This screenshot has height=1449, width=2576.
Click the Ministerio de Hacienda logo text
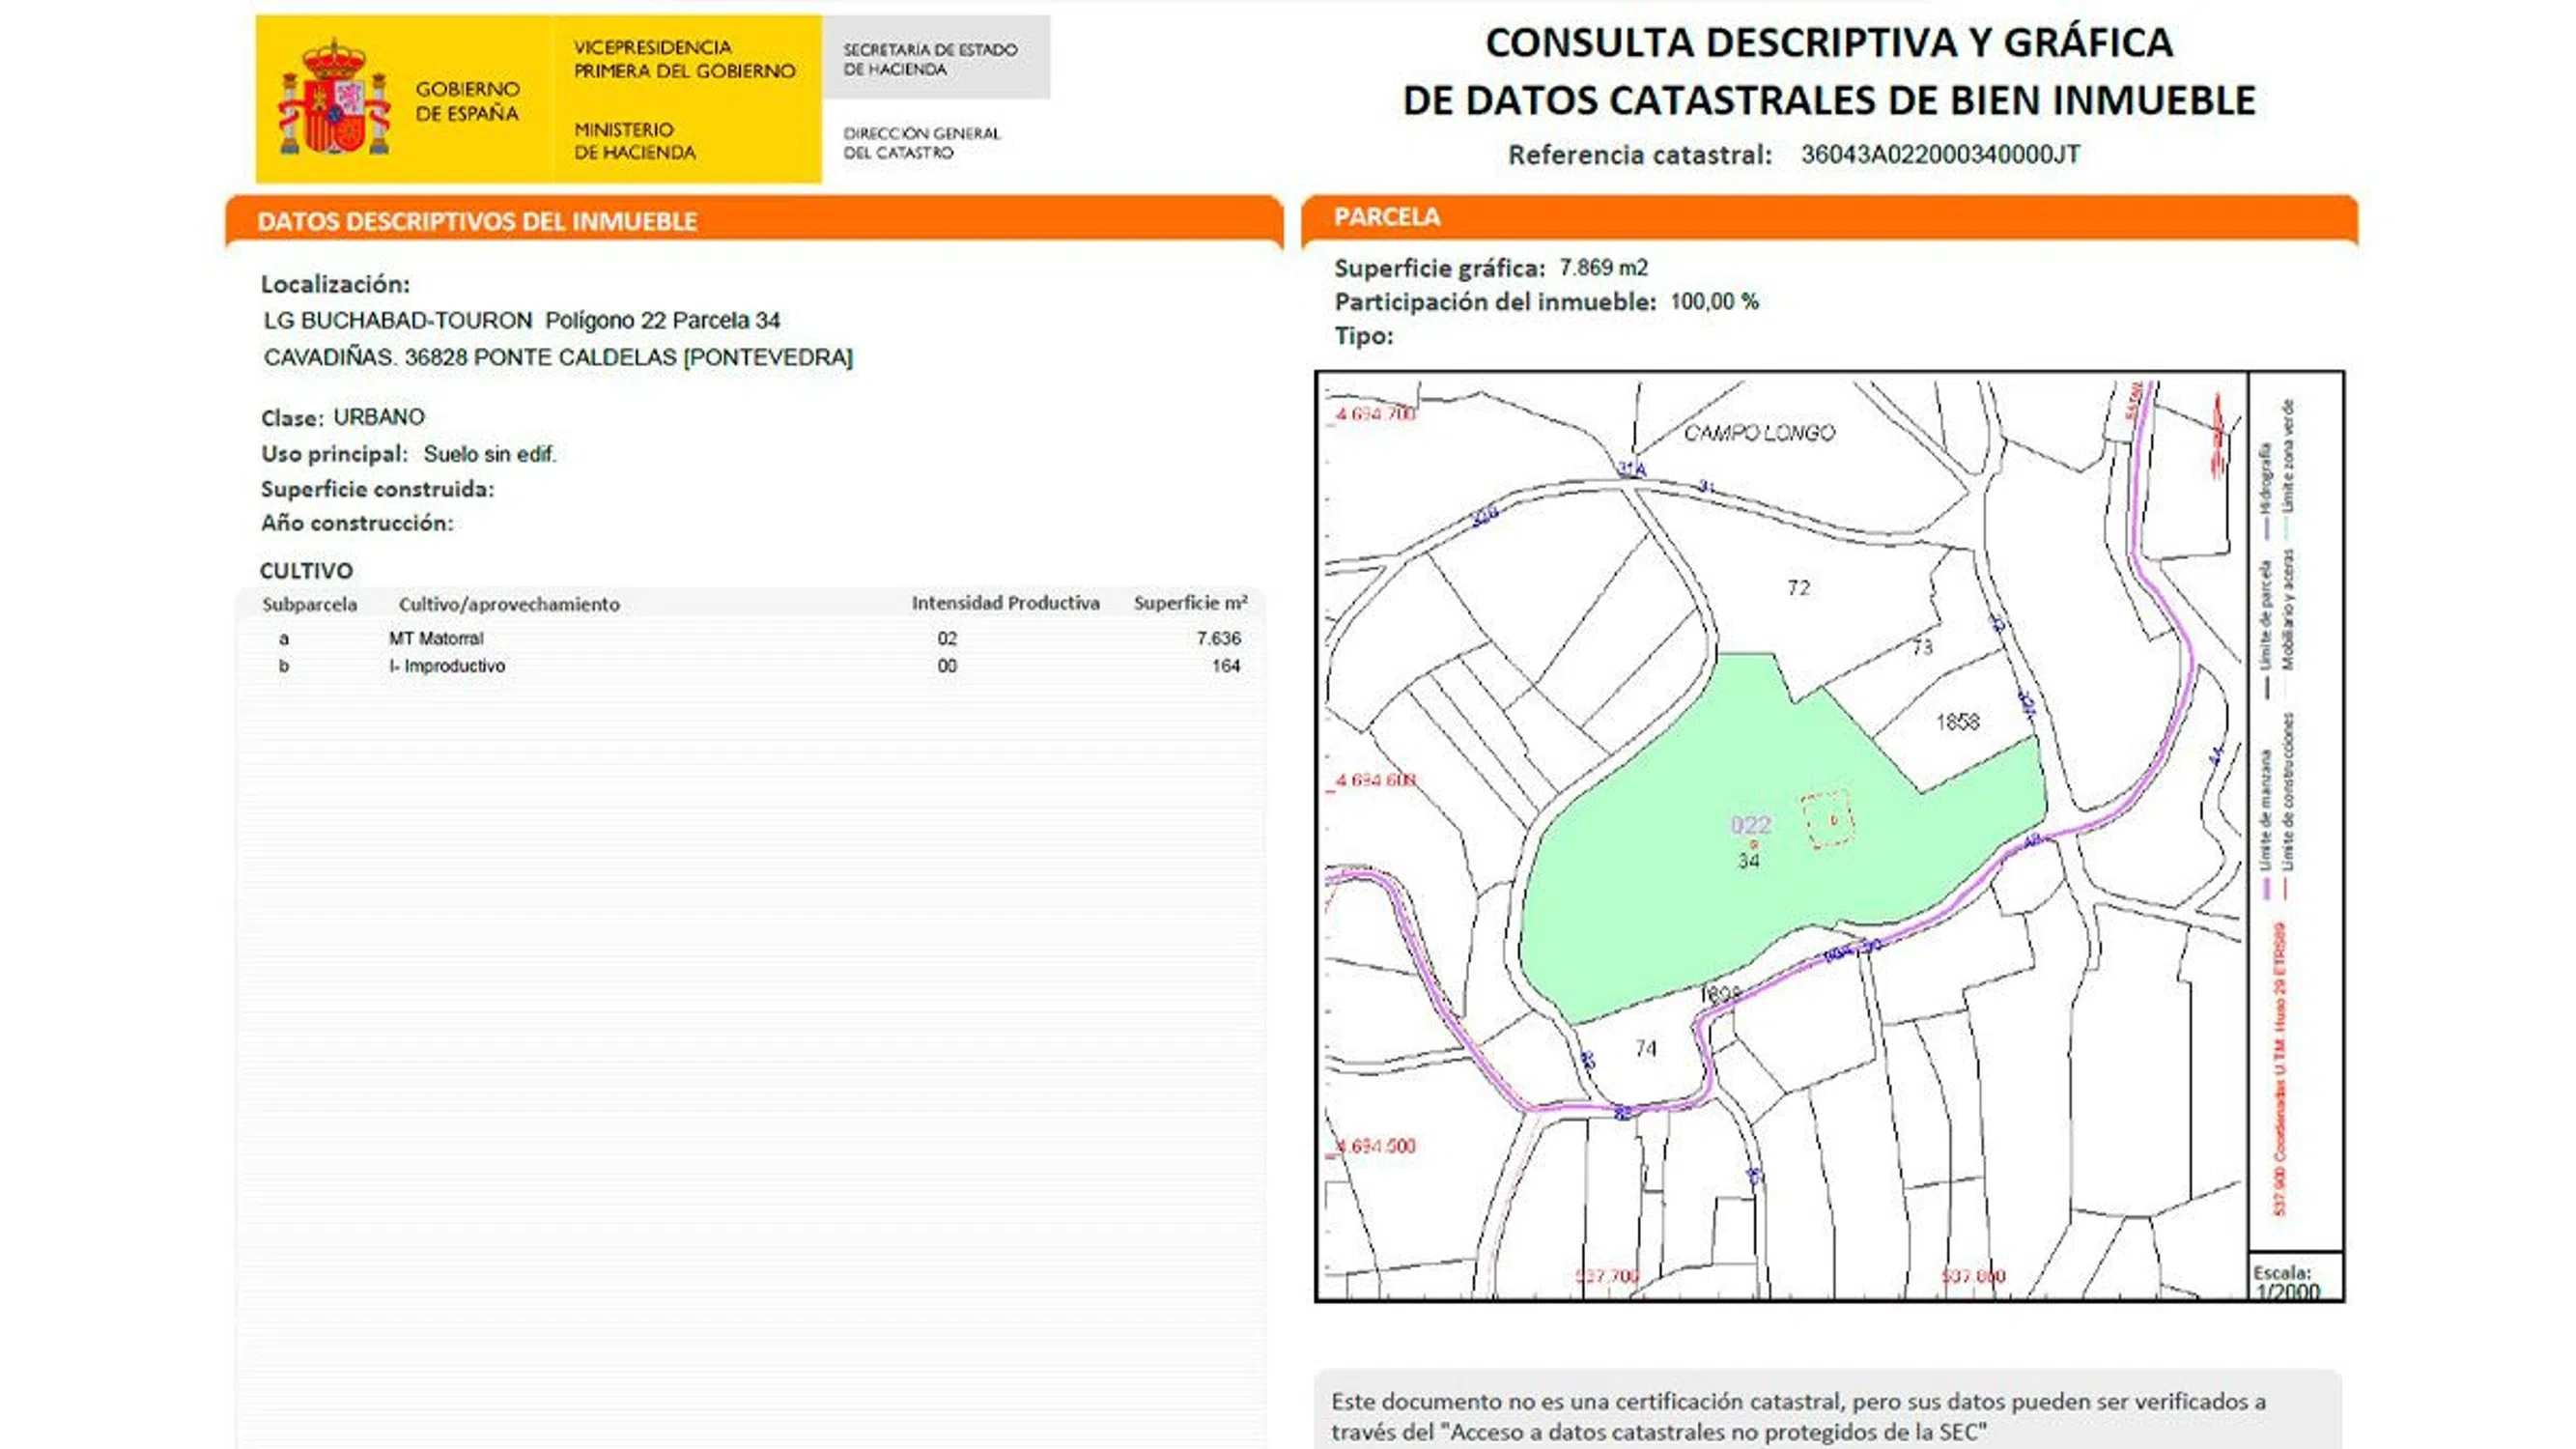coord(634,141)
